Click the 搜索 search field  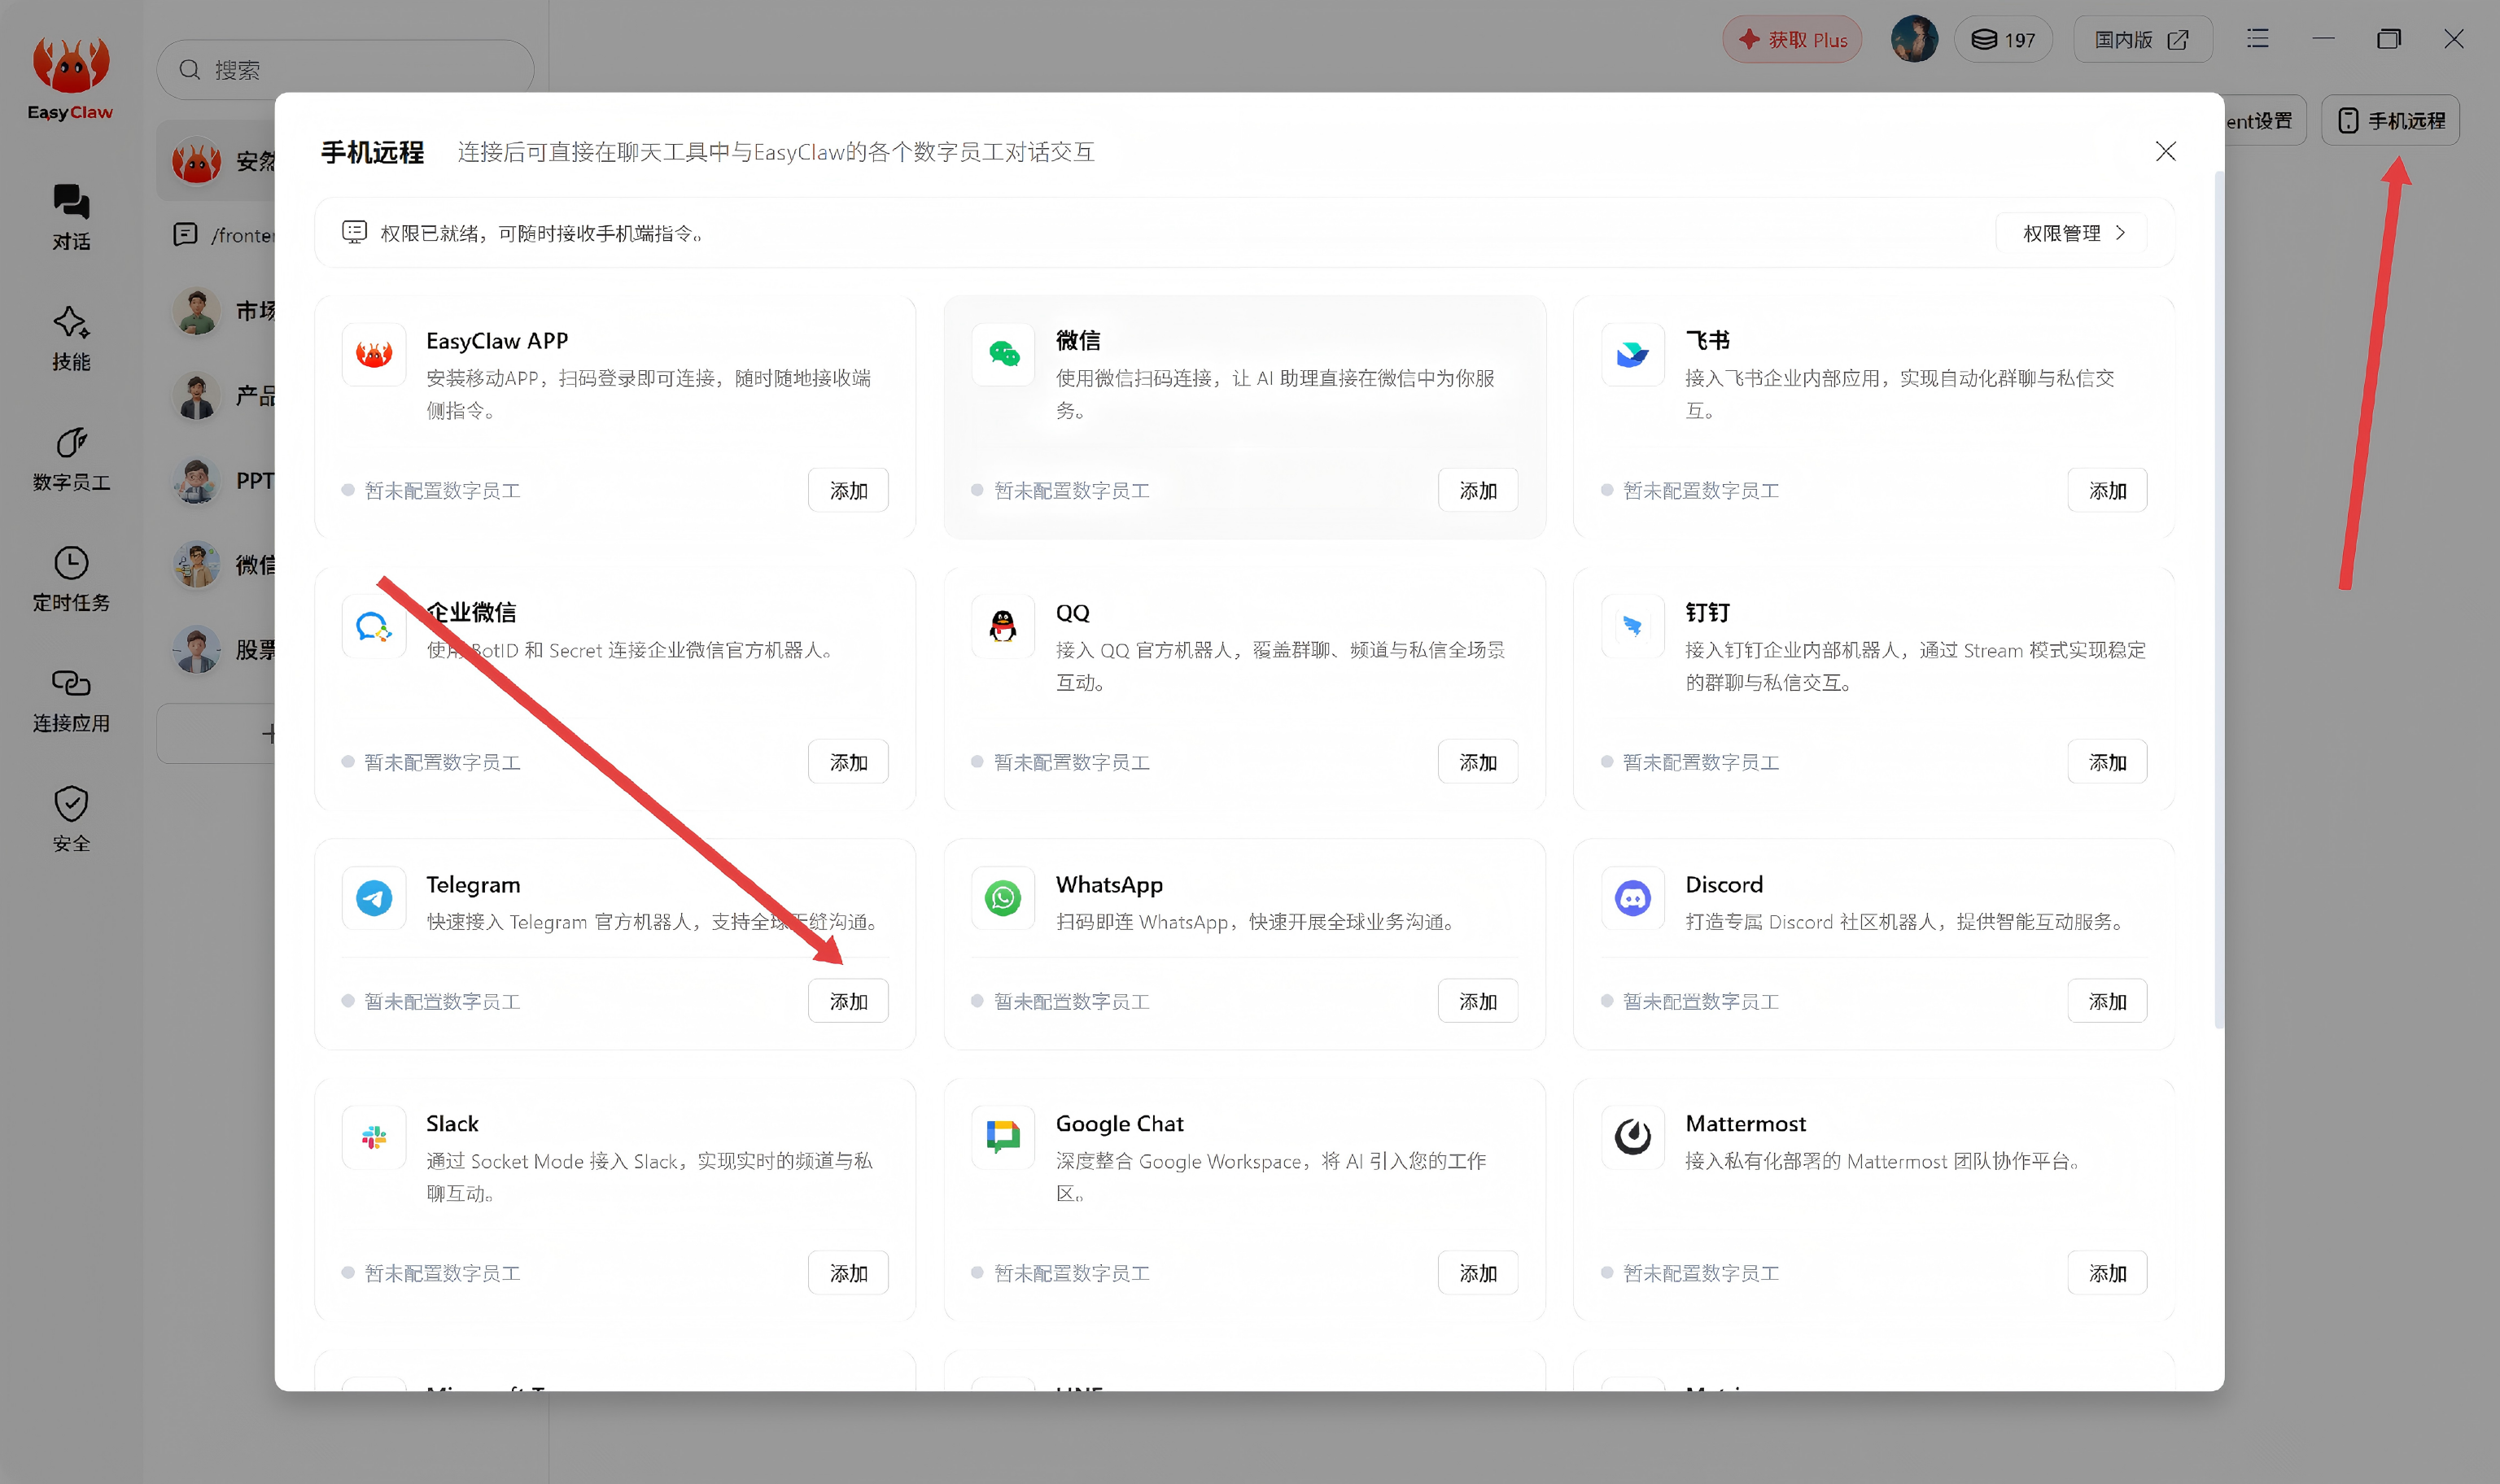[x=345, y=70]
